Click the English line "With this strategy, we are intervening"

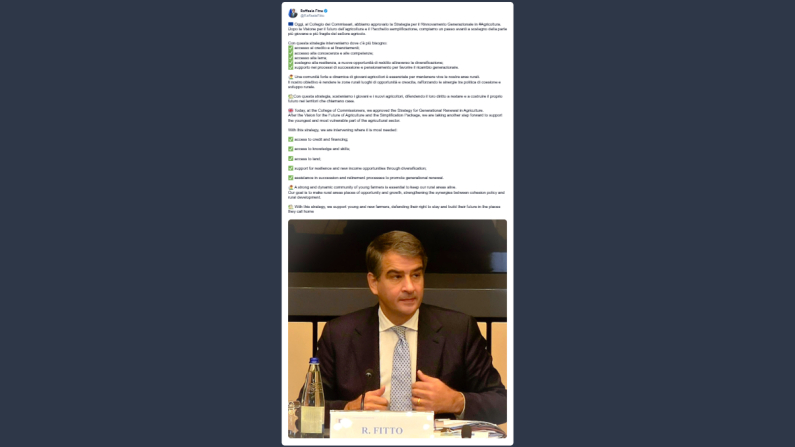coord(342,130)
